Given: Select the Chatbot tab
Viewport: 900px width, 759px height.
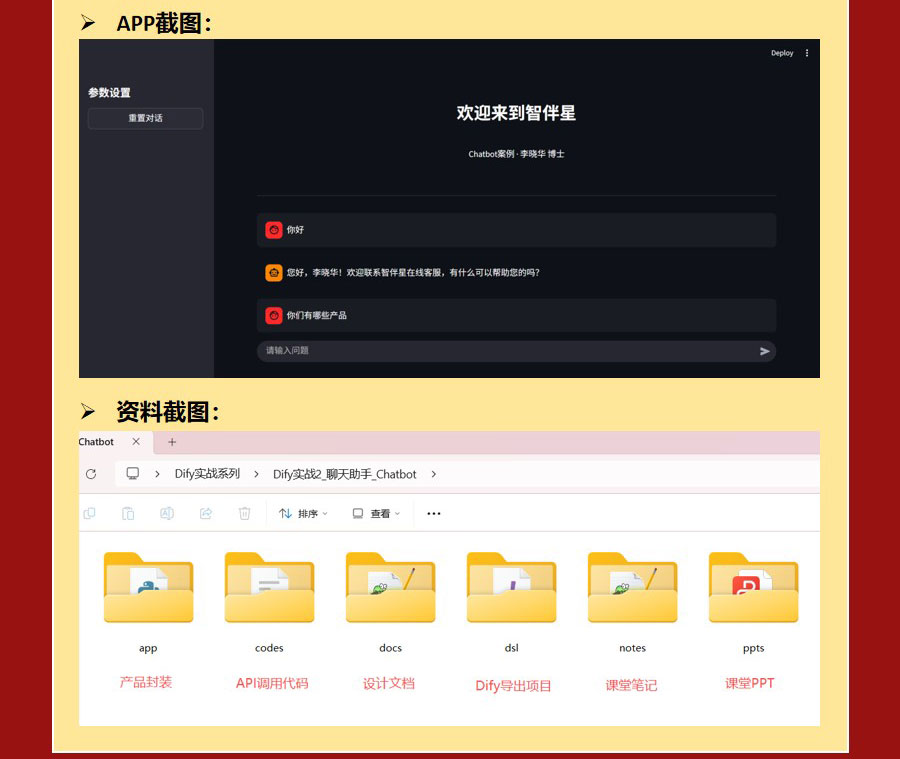Looking at the screenshot, I should click(97, 442).
